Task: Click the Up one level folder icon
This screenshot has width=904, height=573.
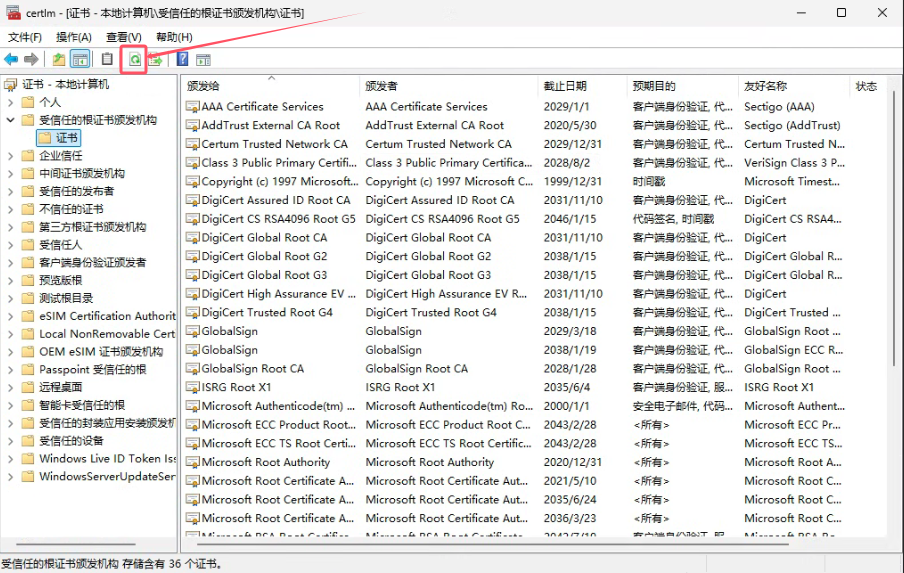Action: (59, 60)
